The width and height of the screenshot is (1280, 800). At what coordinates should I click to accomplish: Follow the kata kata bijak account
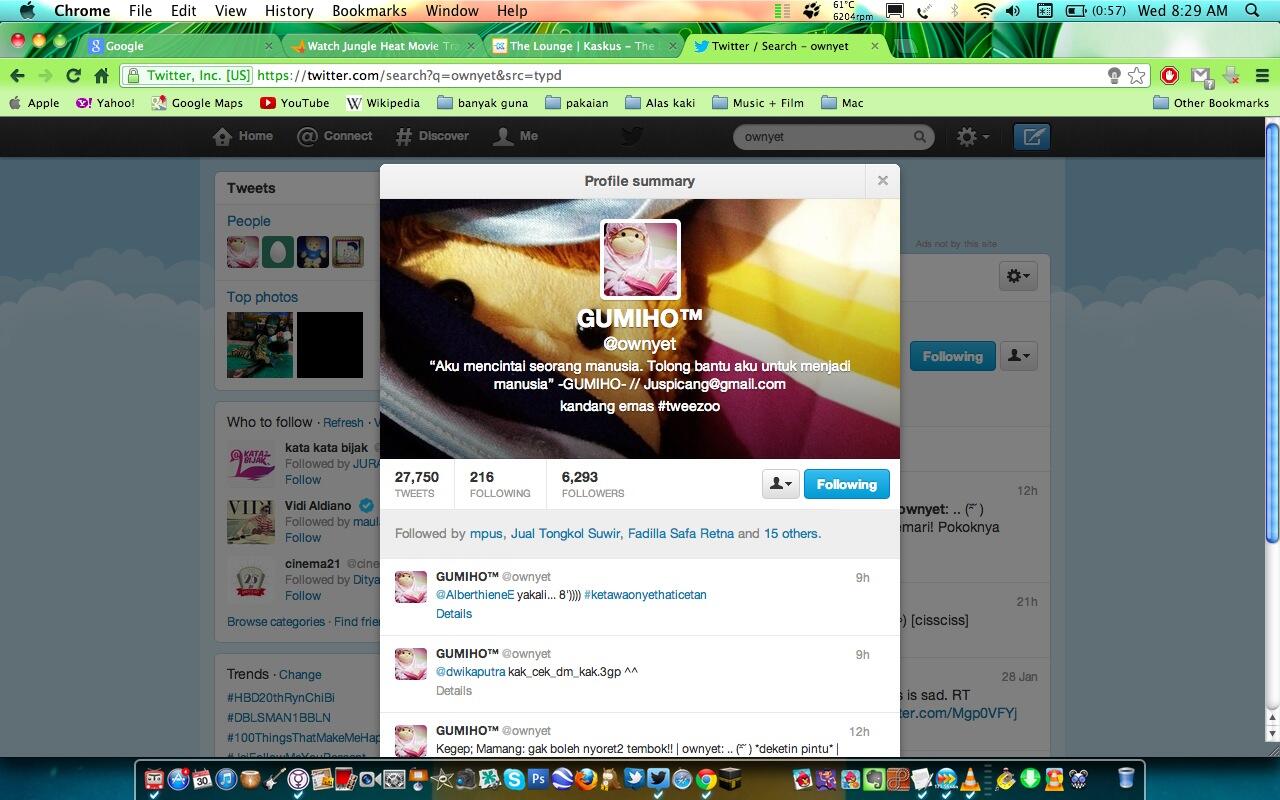303,480
